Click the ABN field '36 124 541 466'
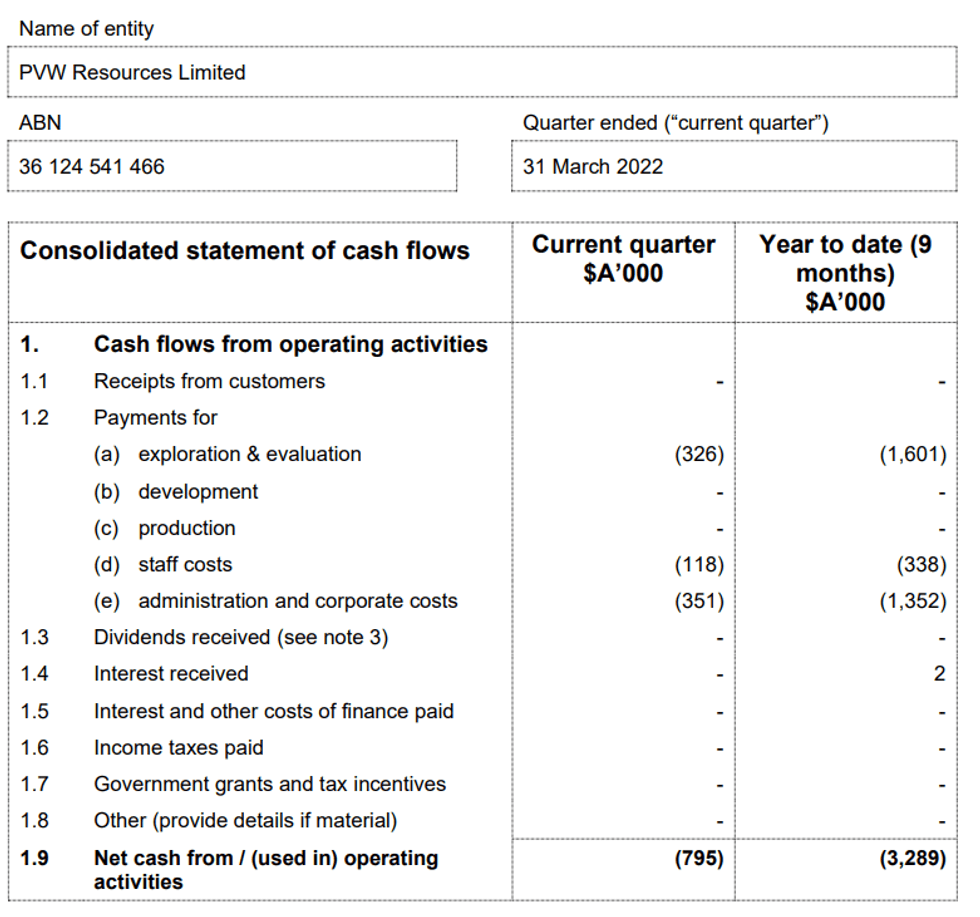This screenshot has height=917, width=980. [x=232, y=166]
